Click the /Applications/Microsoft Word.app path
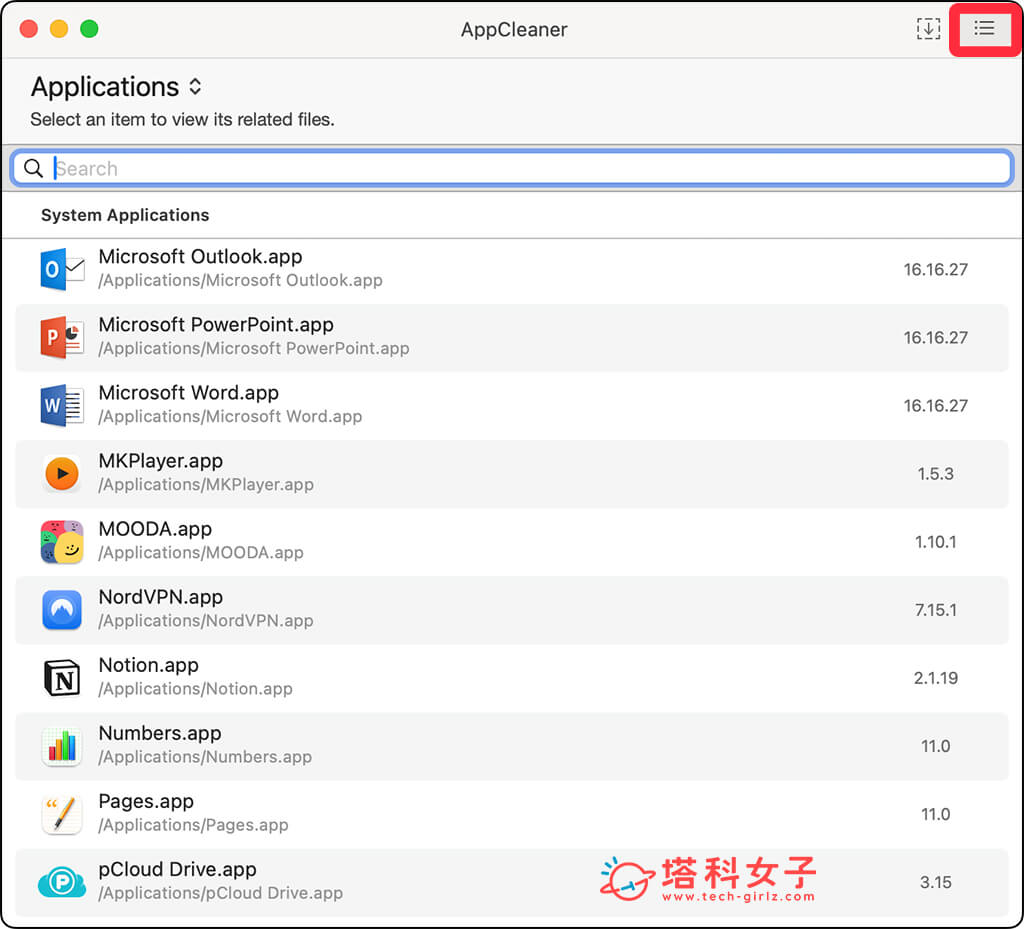1024x929 pixels. point(230,416)
